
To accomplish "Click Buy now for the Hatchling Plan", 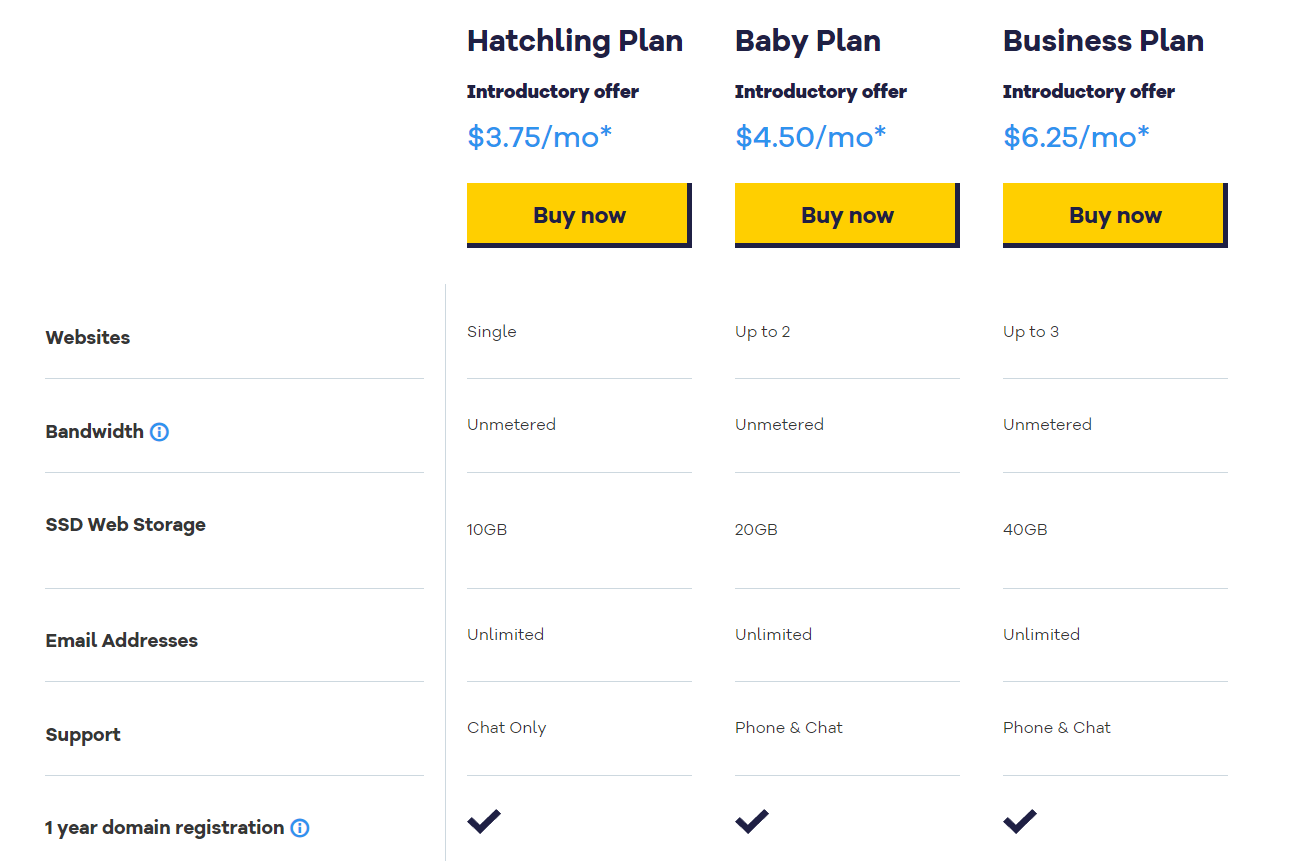I will click(x=578, y=214).
